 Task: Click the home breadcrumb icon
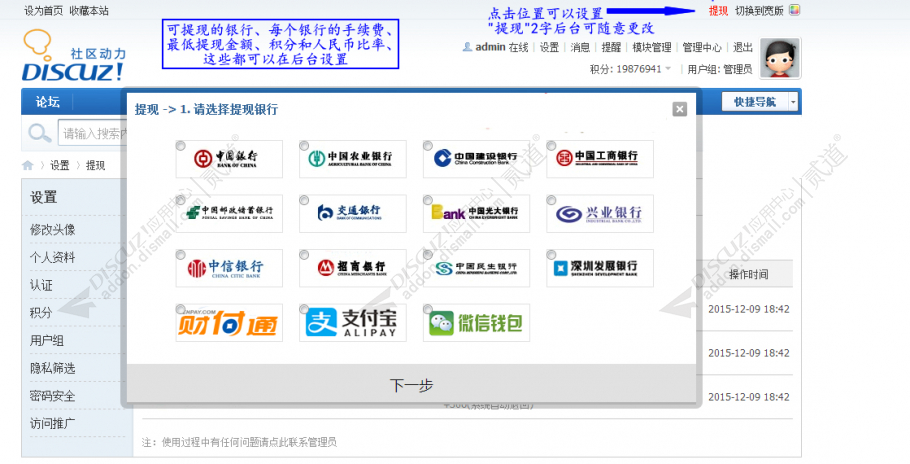pos(27,165)
